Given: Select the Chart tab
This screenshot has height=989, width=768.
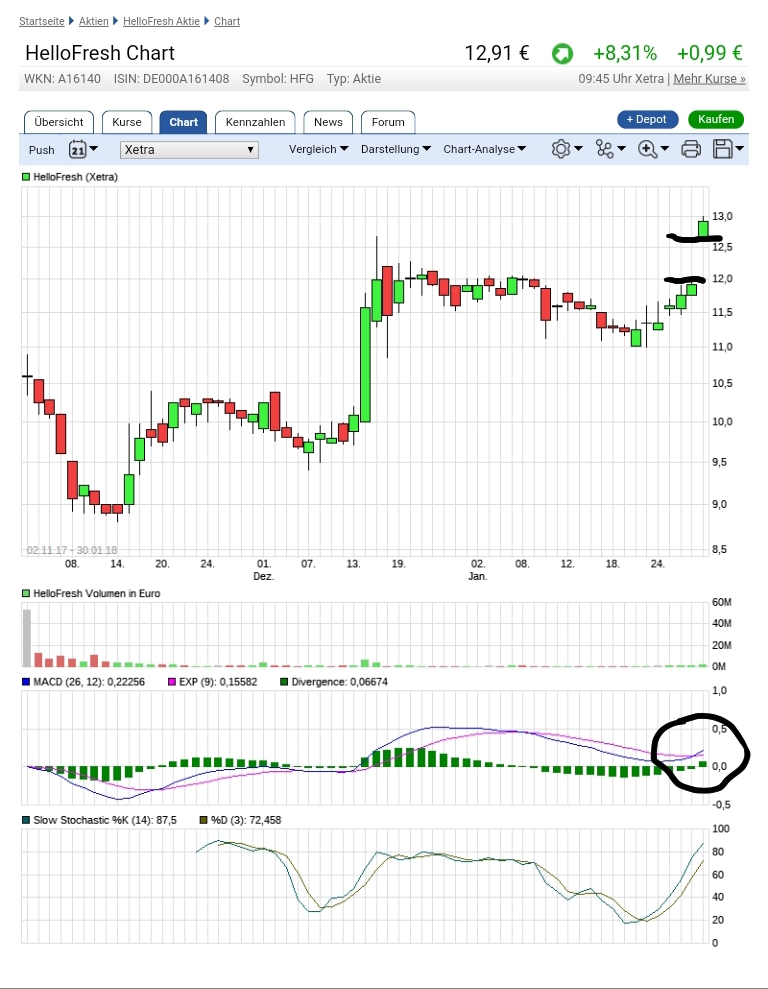Looking at the screenshot, I should pos(183,122).
